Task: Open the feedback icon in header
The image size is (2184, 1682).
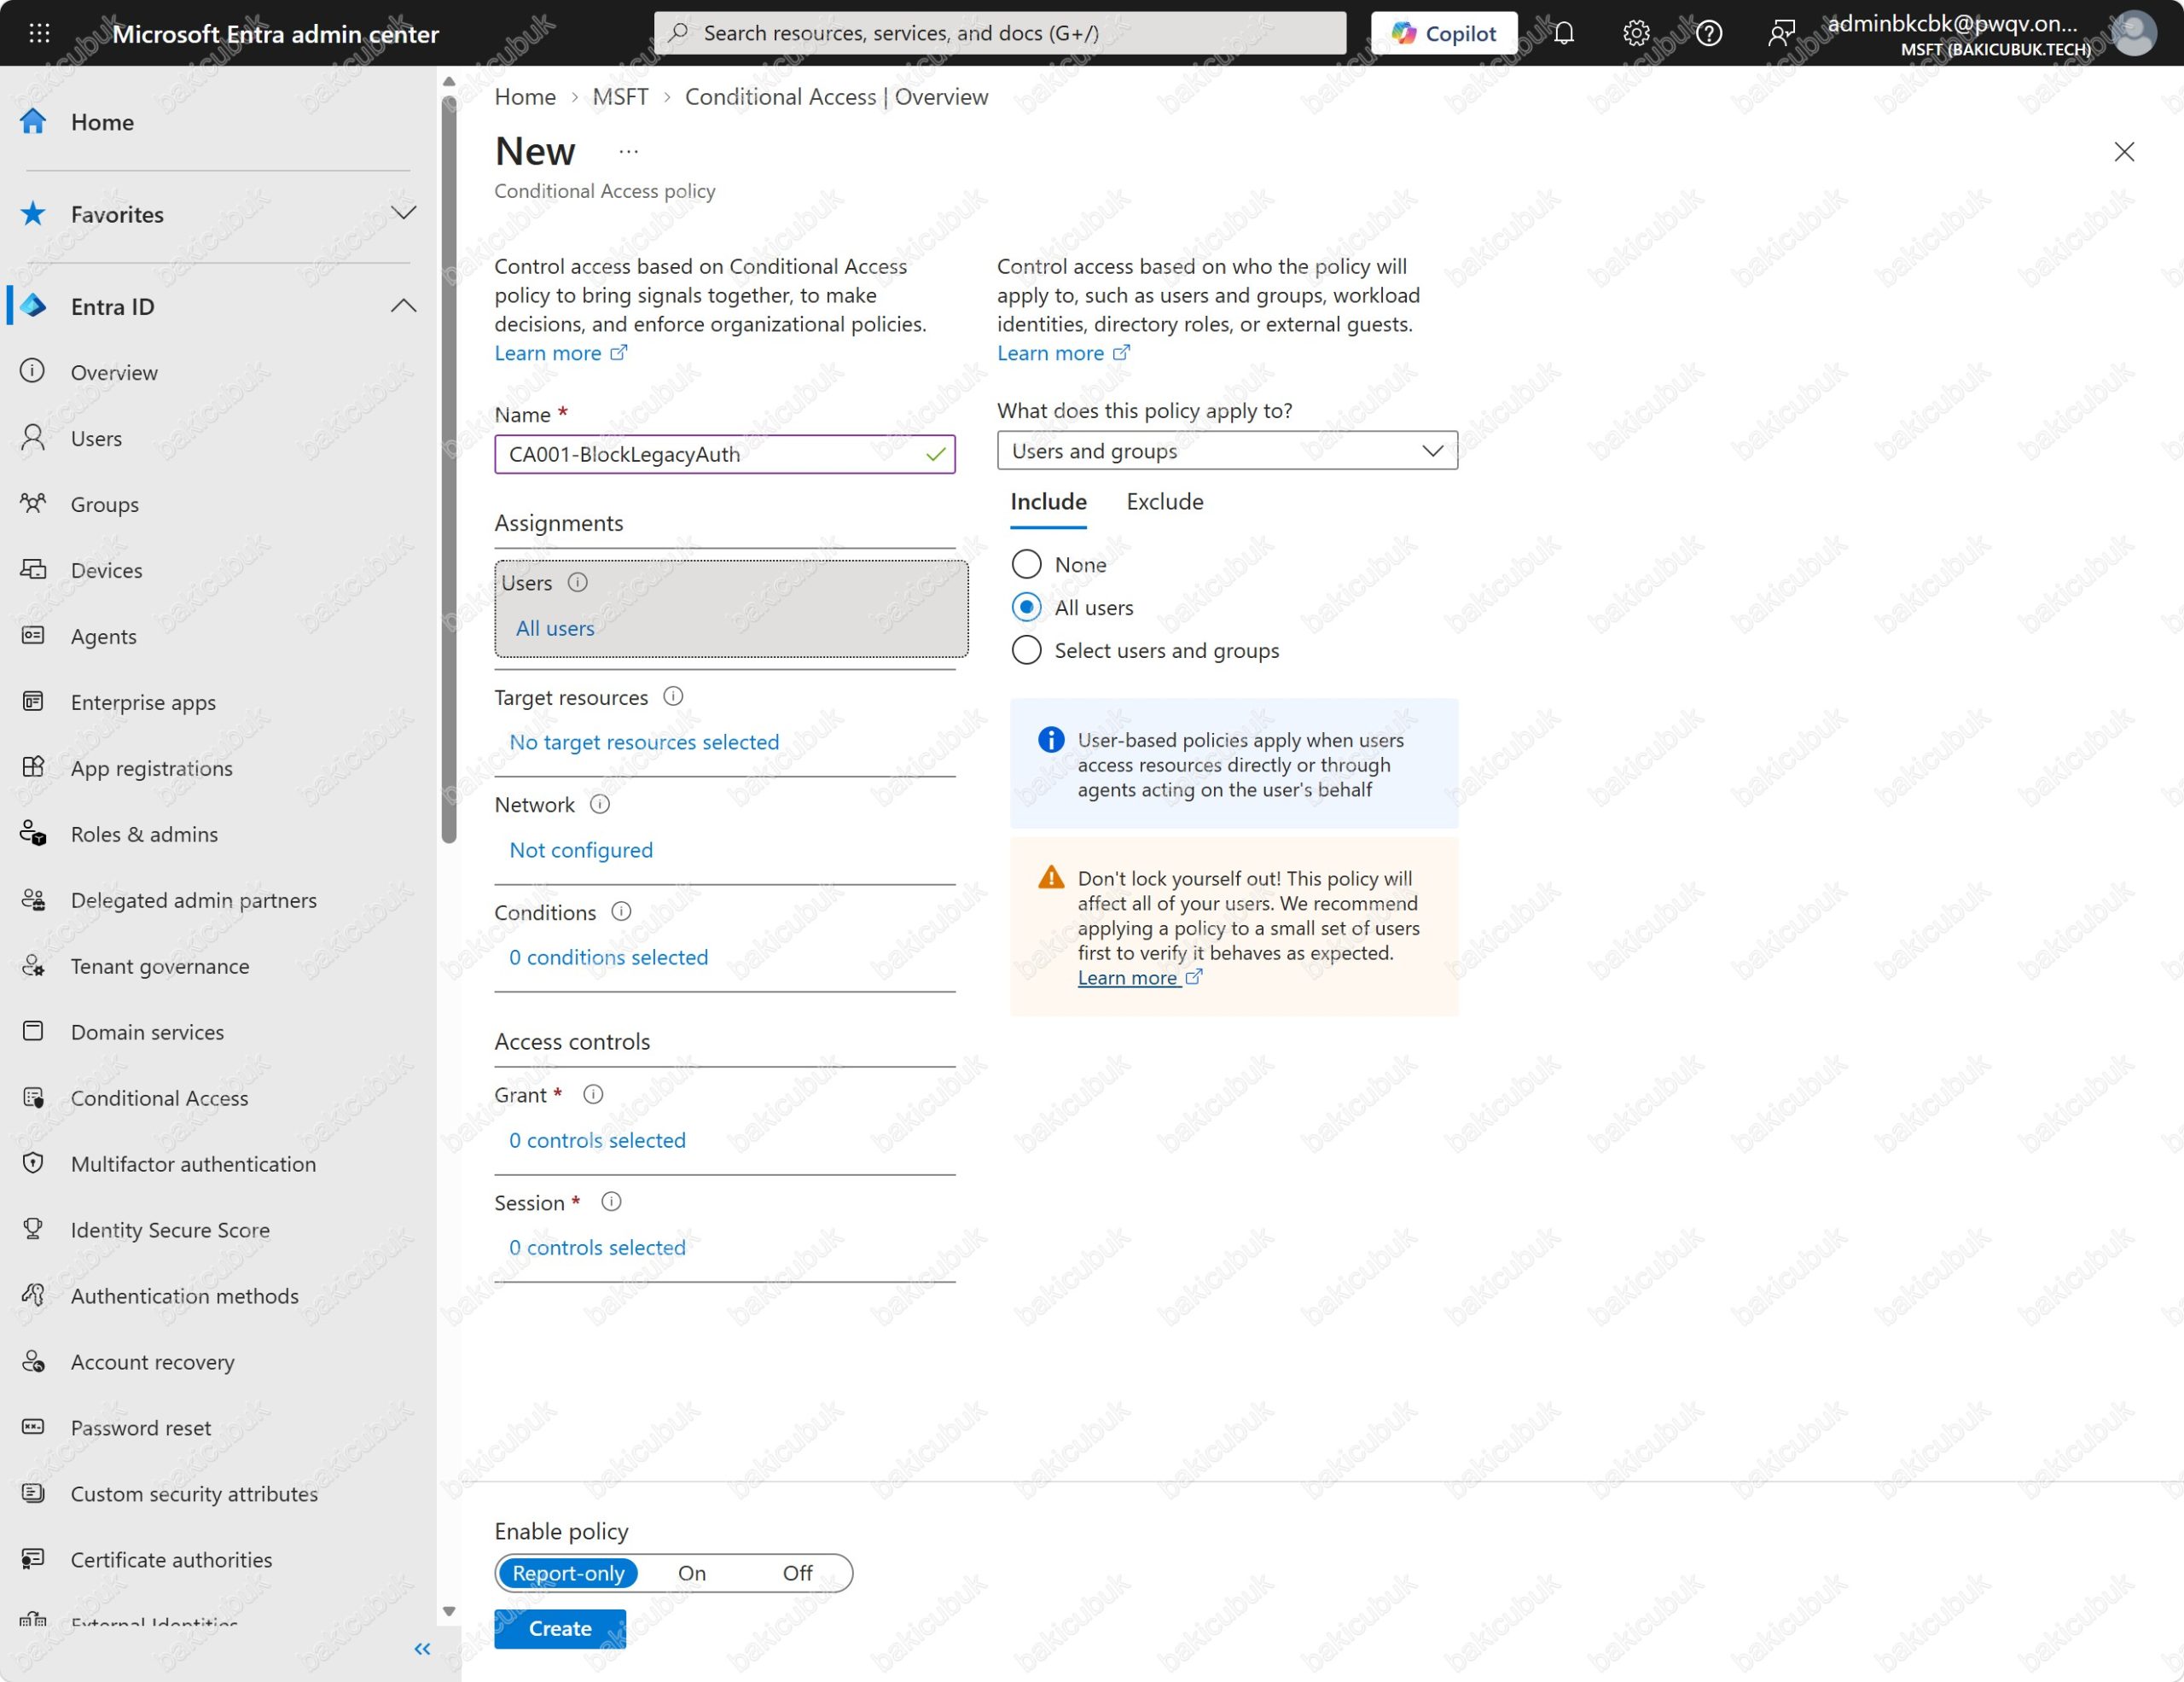Action: (x=1781, y=33)
